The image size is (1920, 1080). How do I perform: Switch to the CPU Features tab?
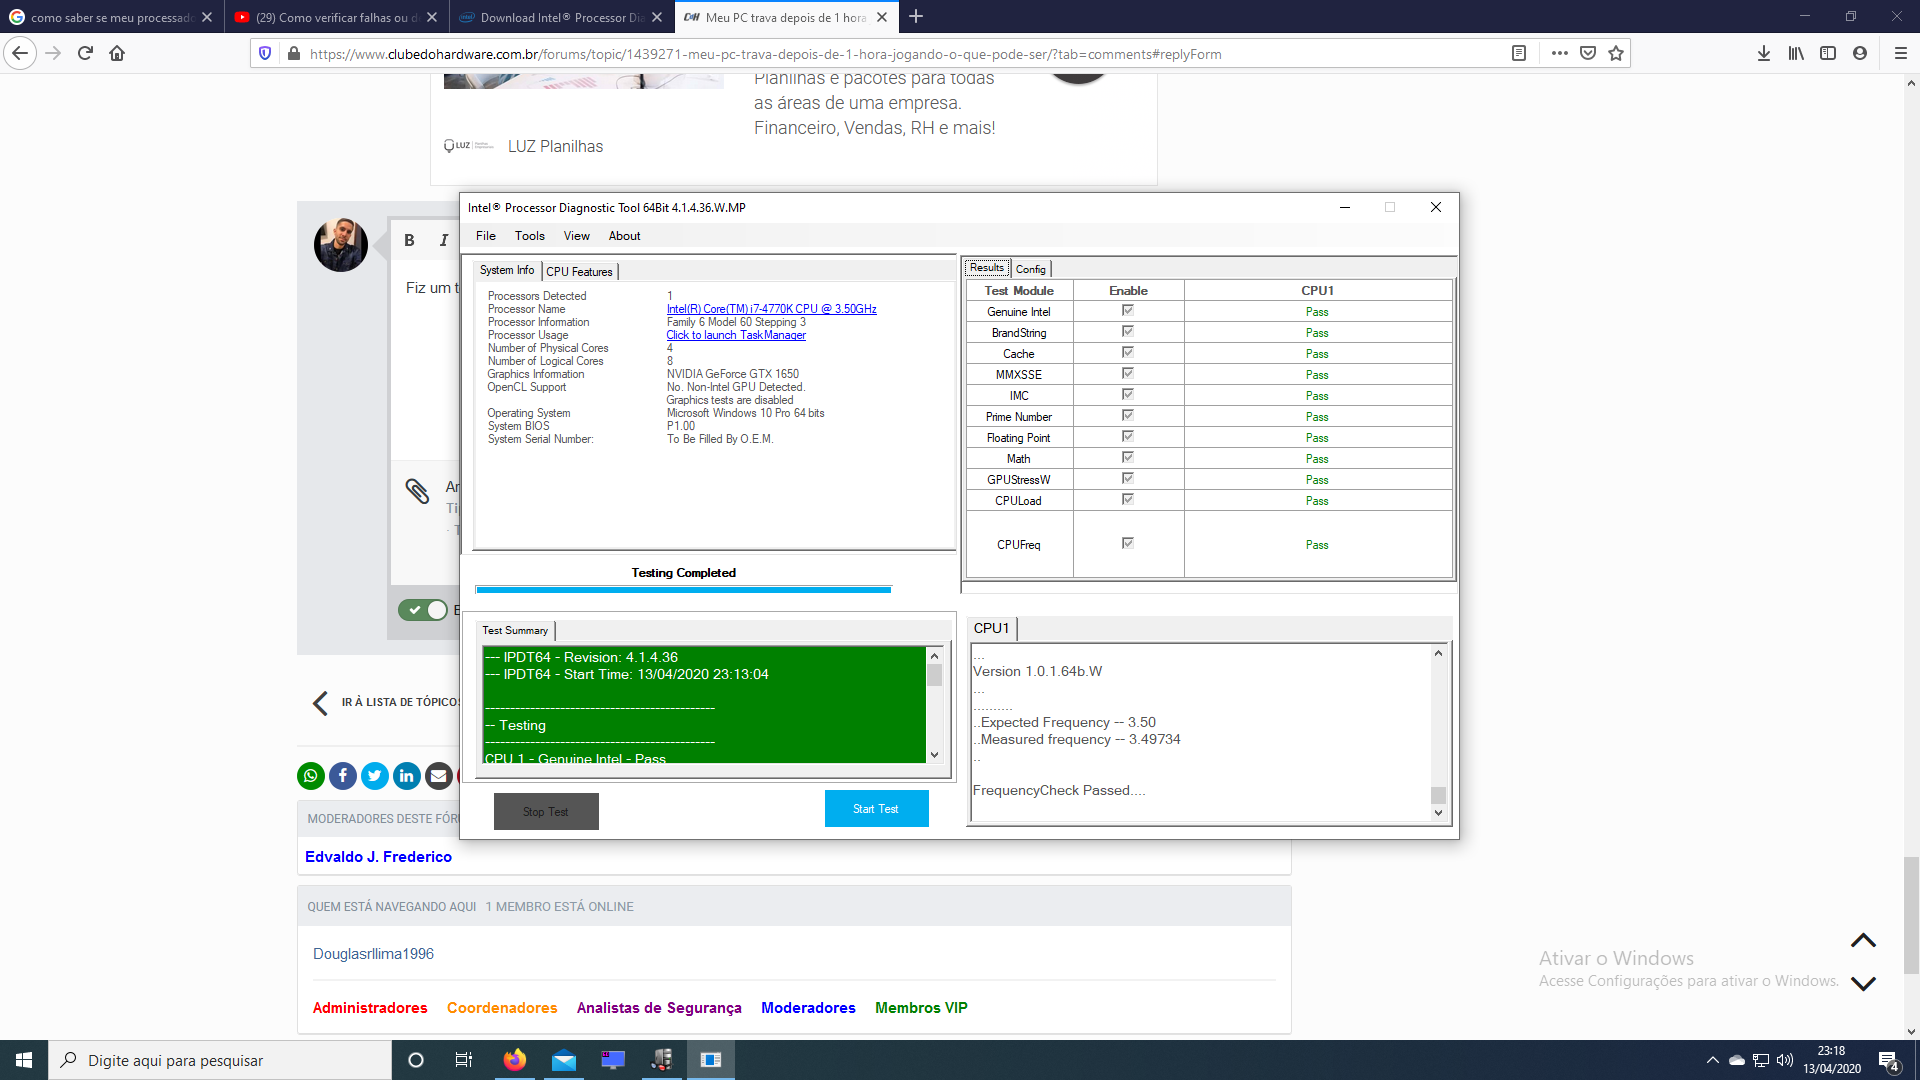click(579, 272)
